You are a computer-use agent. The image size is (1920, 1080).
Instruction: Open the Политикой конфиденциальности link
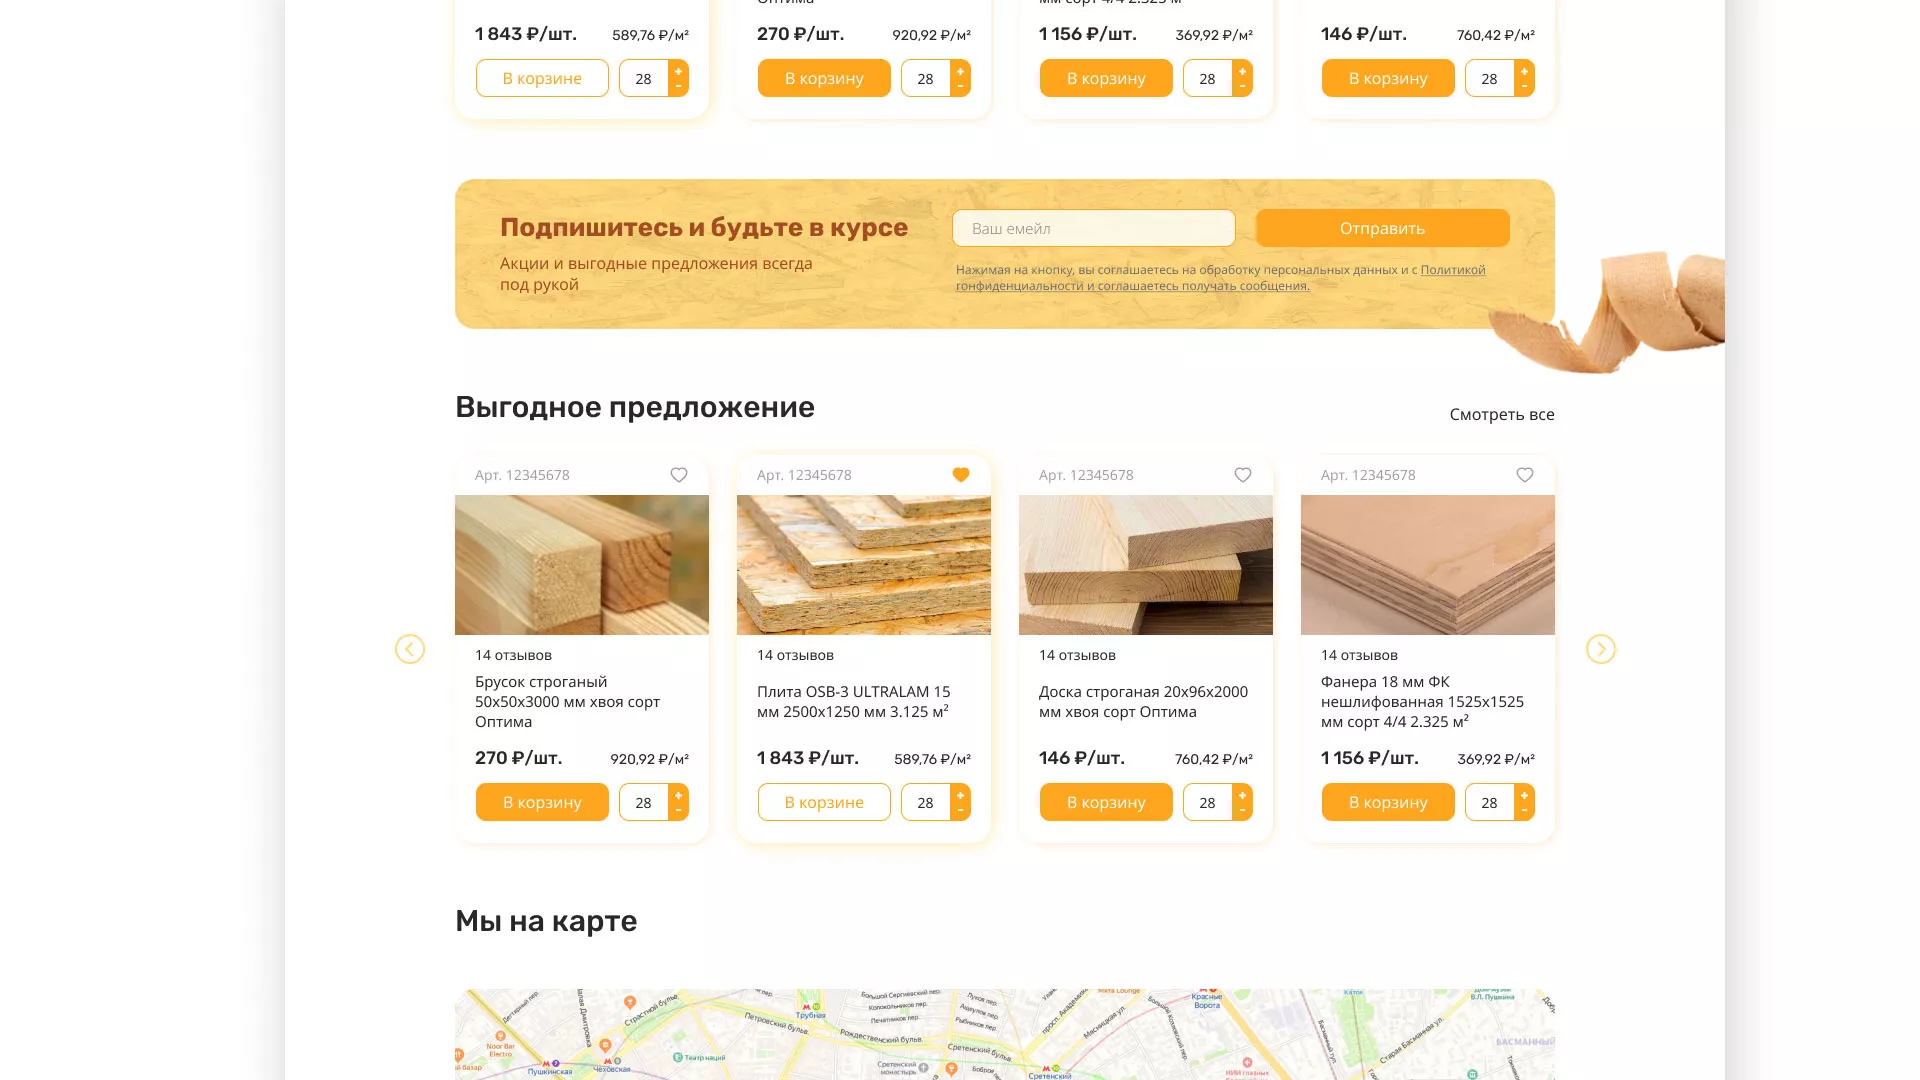pyautogui.click(x=1452, y=270)
